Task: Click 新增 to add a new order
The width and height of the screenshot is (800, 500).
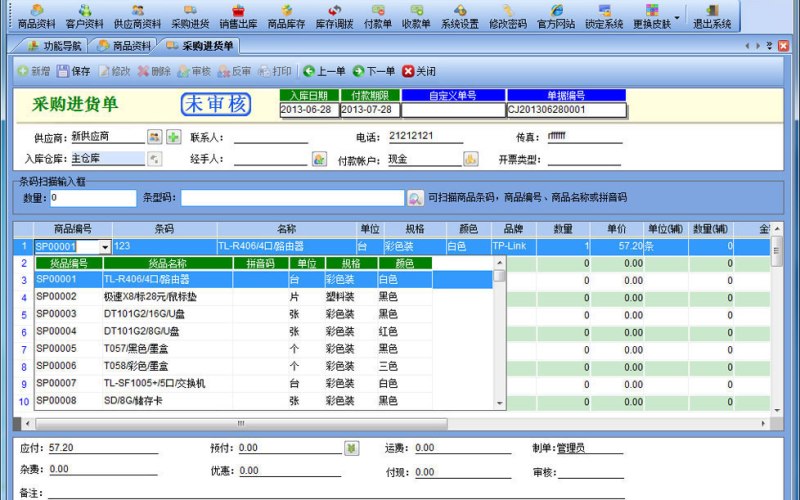Action: coord(34,71)
